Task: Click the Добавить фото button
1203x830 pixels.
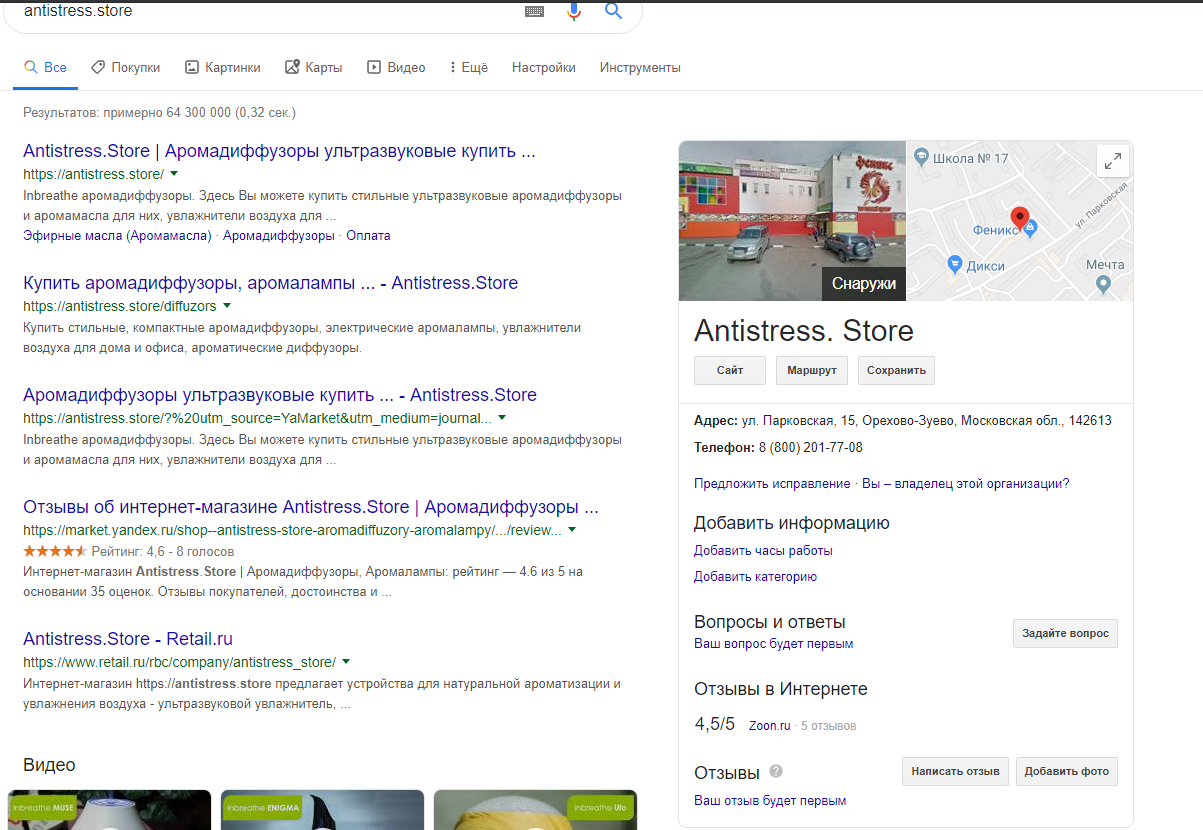Action: [x=1067, y=772]
